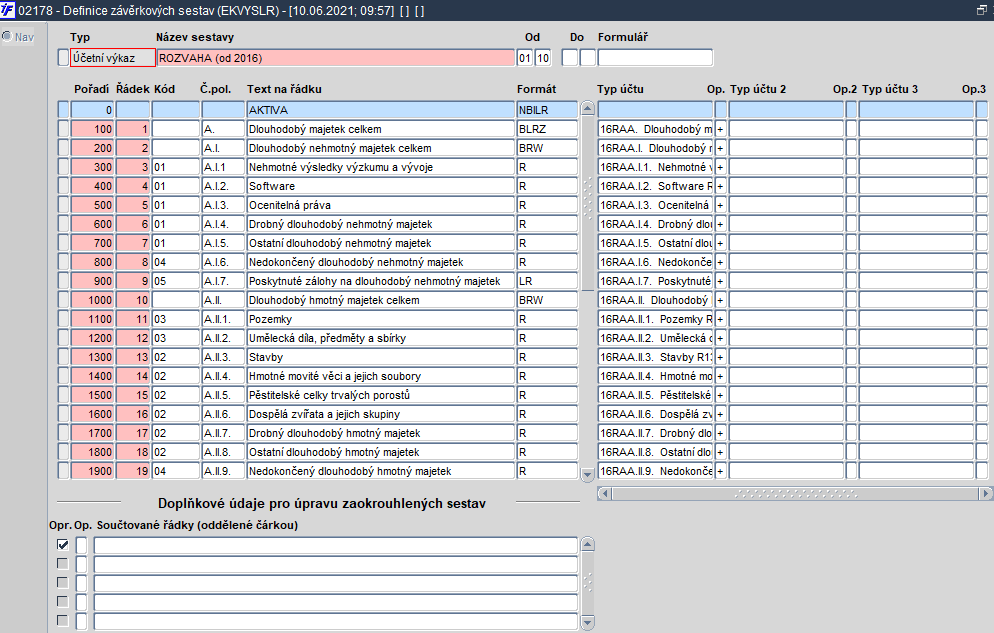The image size is (994, 633).
Task: Select the Ocenitelná práva text cell
Action: click(x=380, y=205)
